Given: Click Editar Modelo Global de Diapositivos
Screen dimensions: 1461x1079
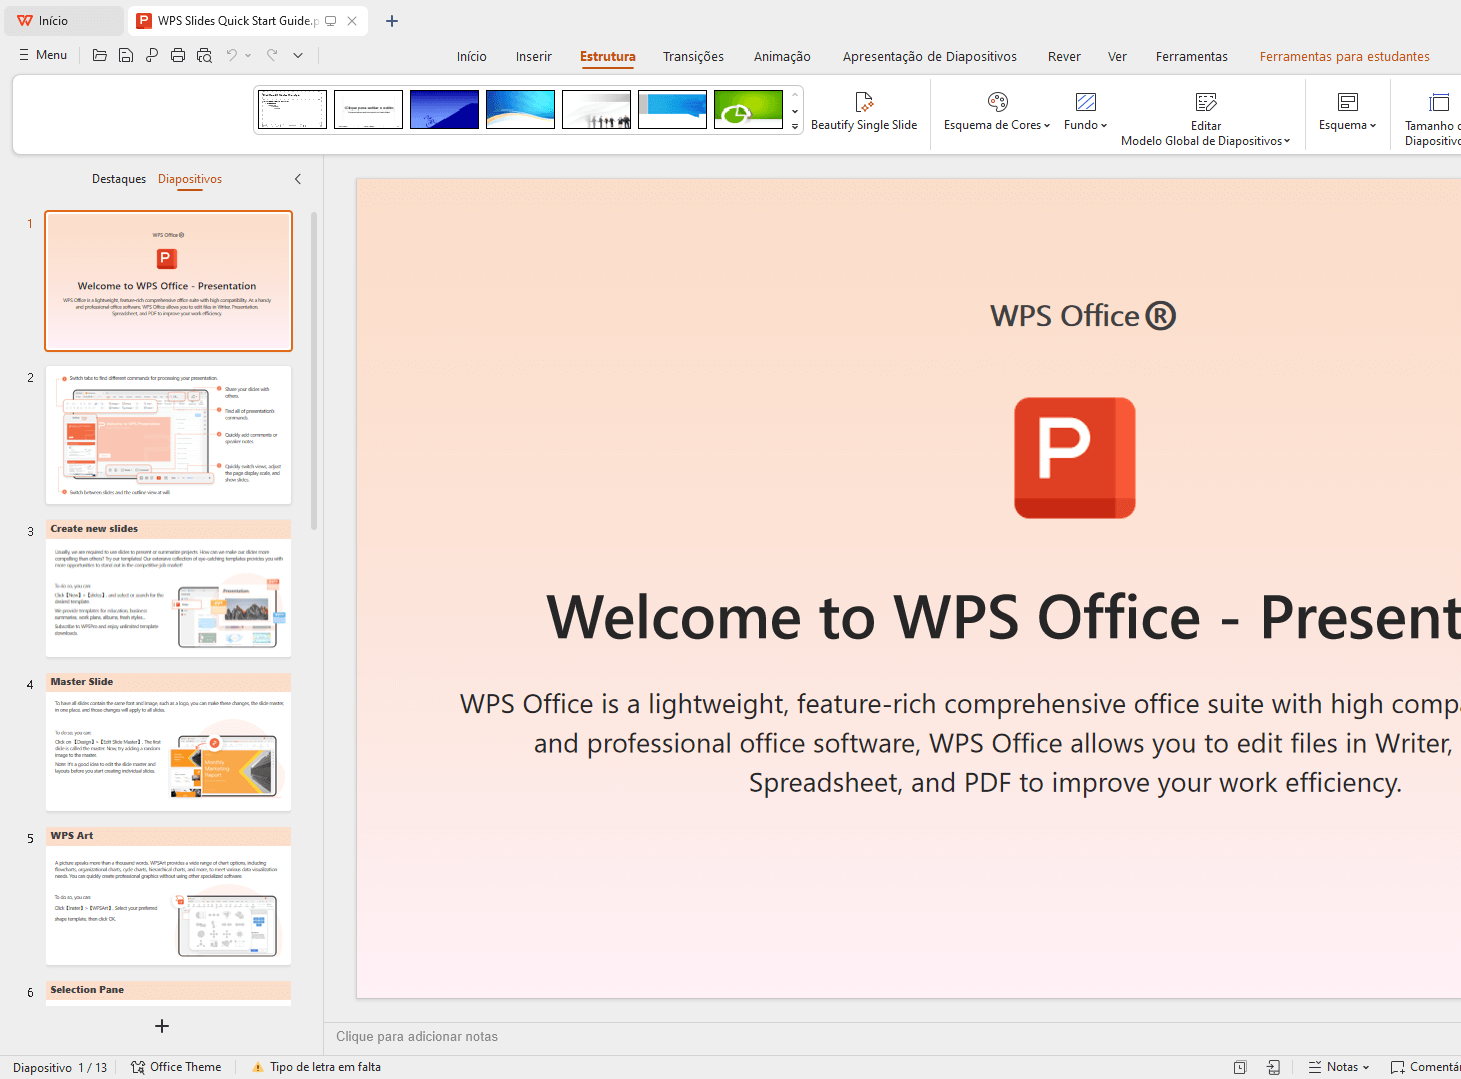Looking at the screenshot, I should [x=1206, y=119].
